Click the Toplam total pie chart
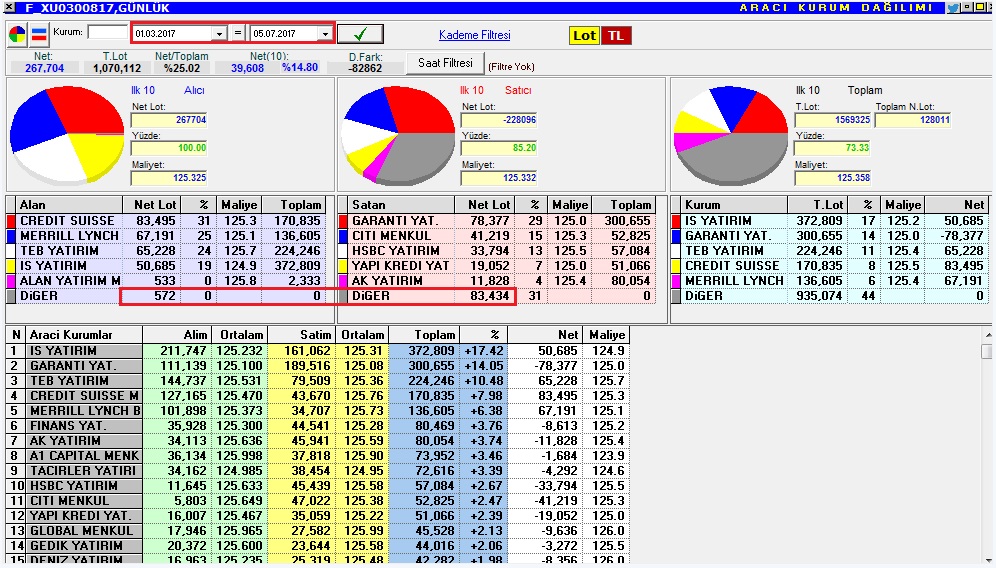The height and width of the screenshot is (568, 996). [x=730, y=135]
